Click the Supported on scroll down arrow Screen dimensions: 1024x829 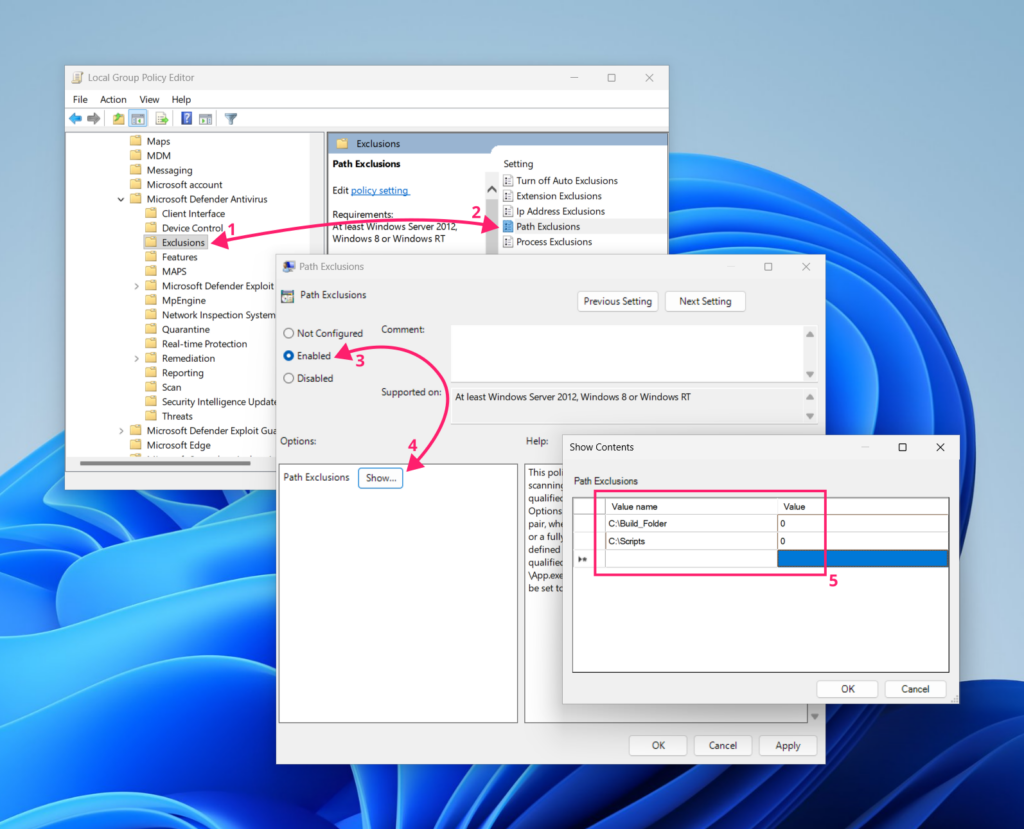click(810, 416)
